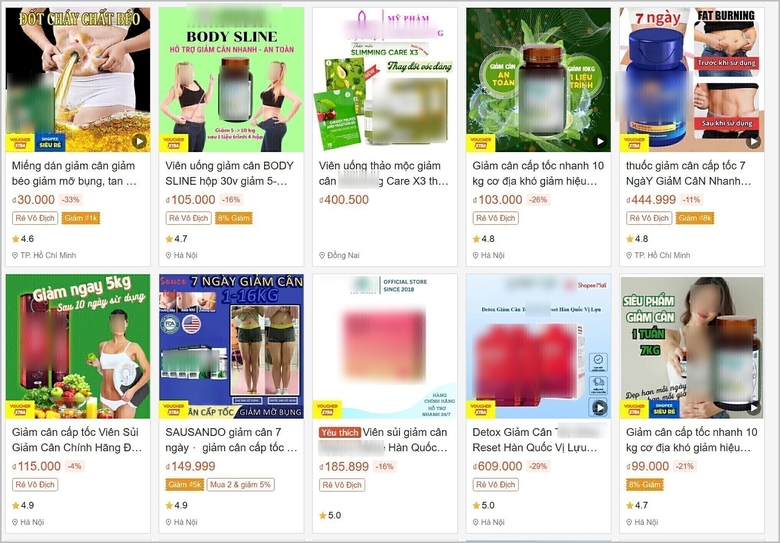Click Mua 2 & giảm 5% tag

pos(241,484)
